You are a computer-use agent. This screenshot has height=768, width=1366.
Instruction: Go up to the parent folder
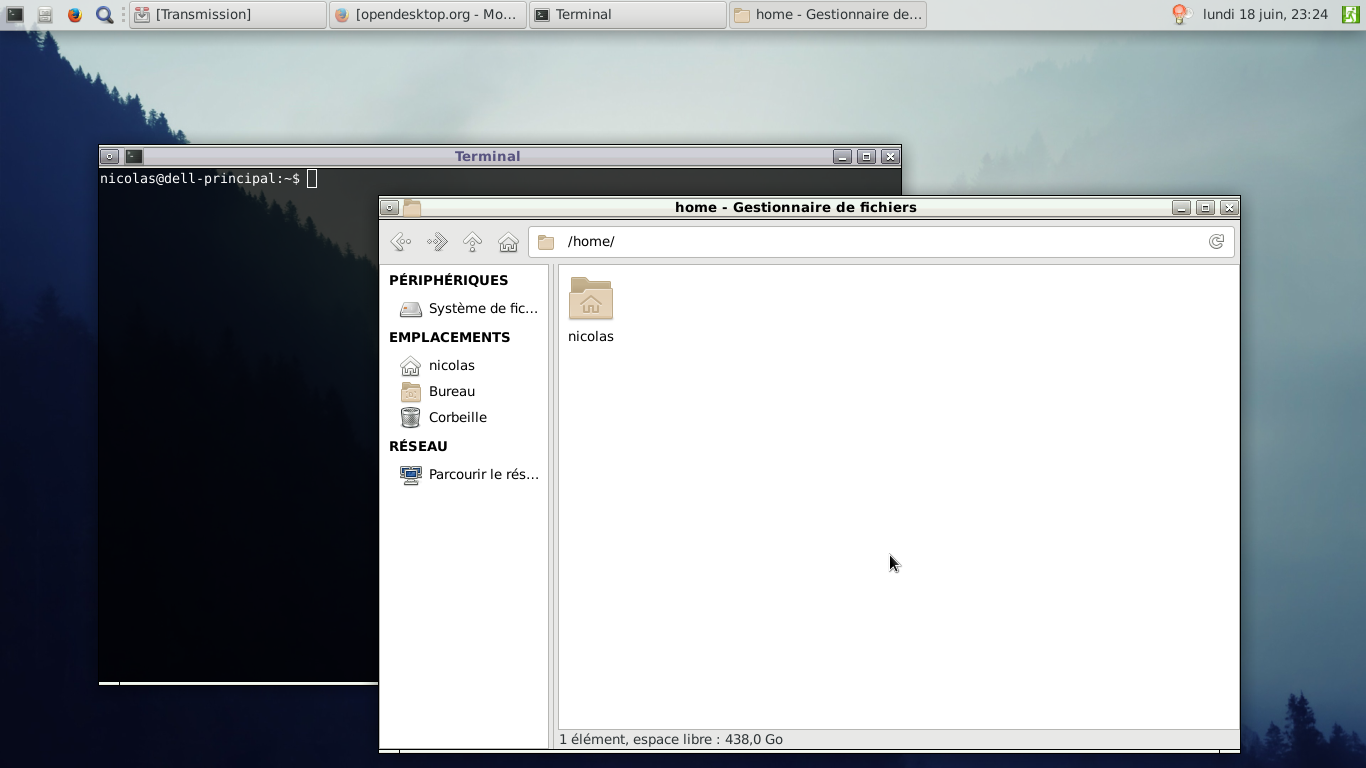[x=473, y=241]
